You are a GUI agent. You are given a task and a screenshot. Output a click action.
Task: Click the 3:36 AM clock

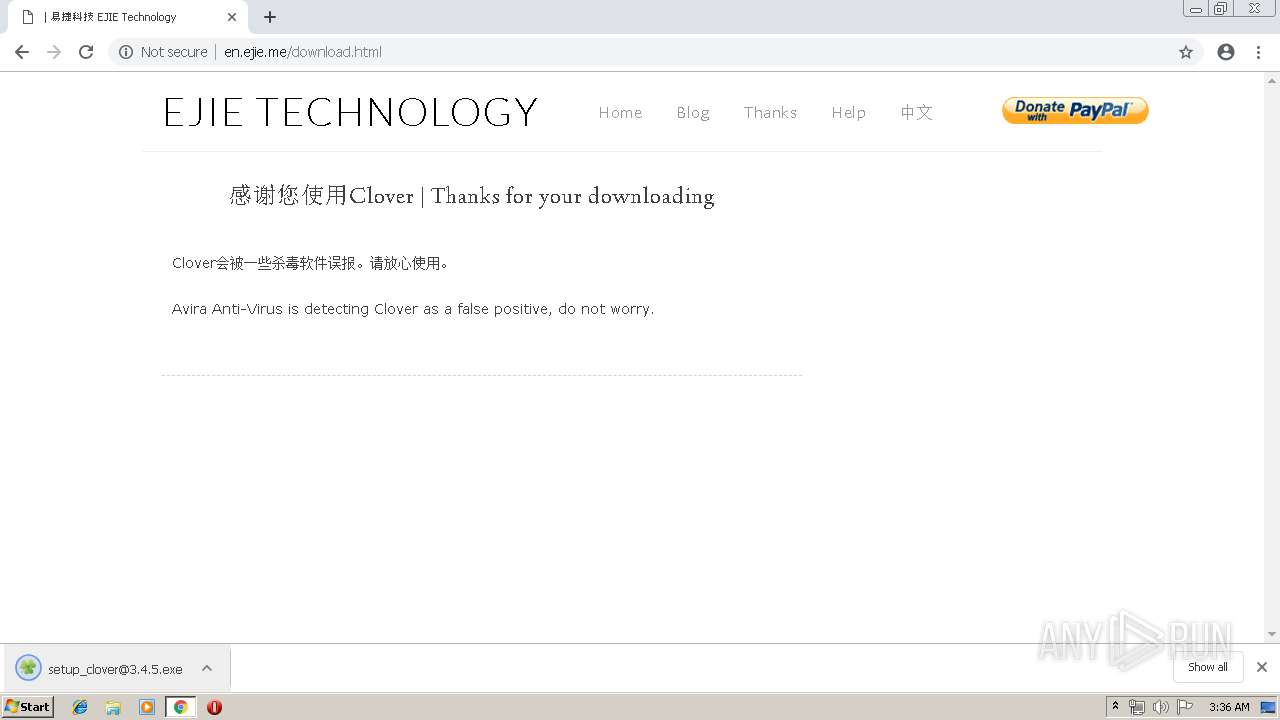coord(1229,707)
